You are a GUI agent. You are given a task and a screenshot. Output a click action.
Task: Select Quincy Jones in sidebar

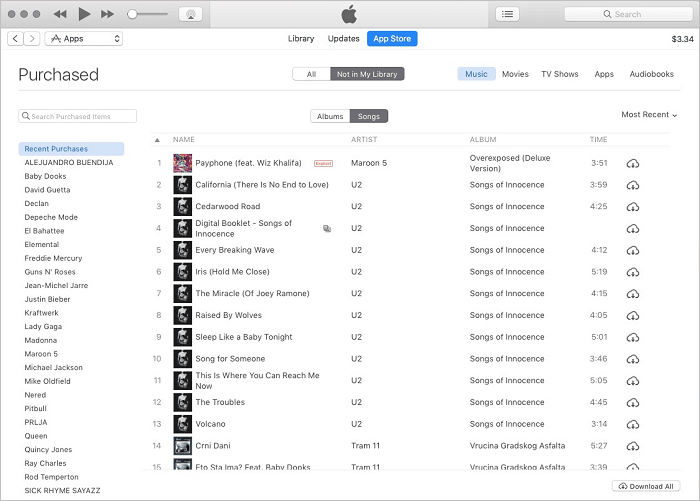[48, 450]
